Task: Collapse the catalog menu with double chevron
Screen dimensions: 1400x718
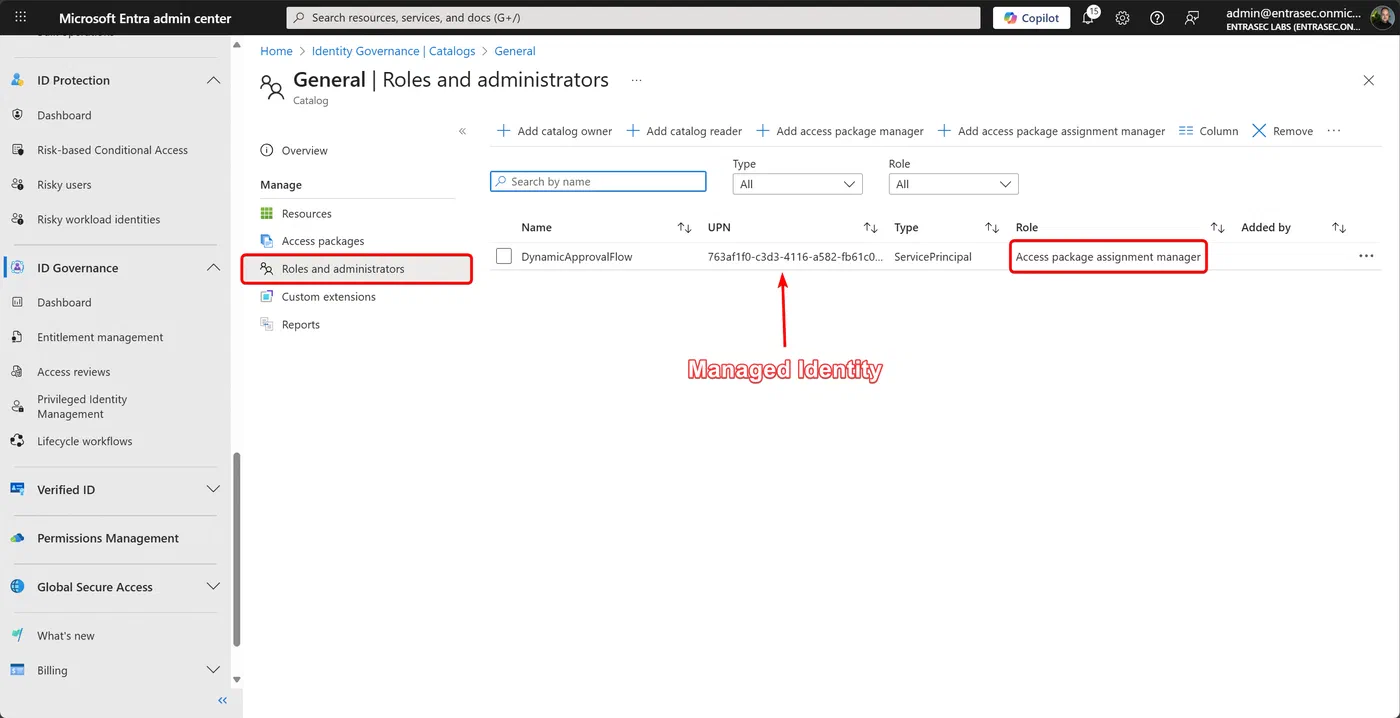Action: (x=462, y=131)
